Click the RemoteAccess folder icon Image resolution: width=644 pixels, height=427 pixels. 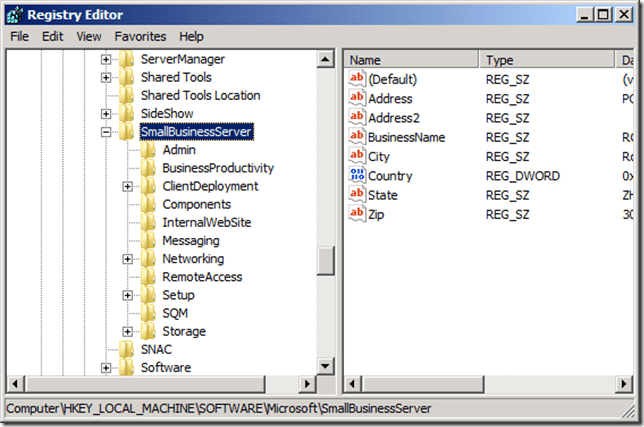pyautogui.click(x=148, y=277)
